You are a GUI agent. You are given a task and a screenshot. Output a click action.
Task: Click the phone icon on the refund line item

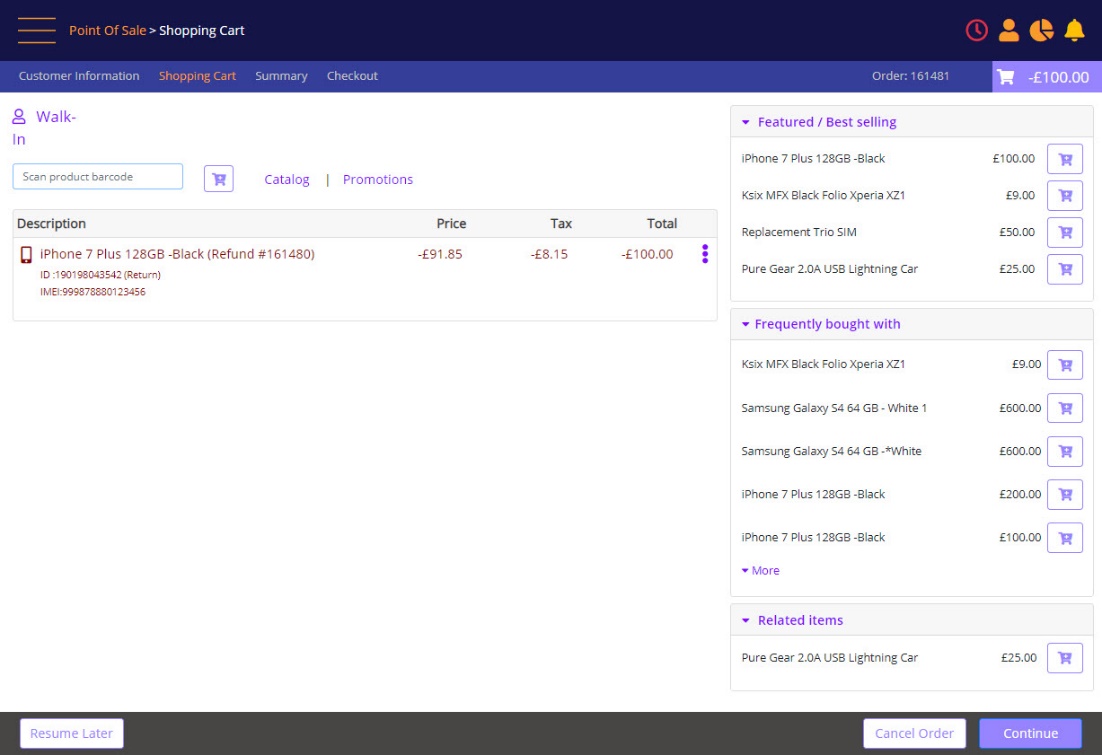pos(26,254)
